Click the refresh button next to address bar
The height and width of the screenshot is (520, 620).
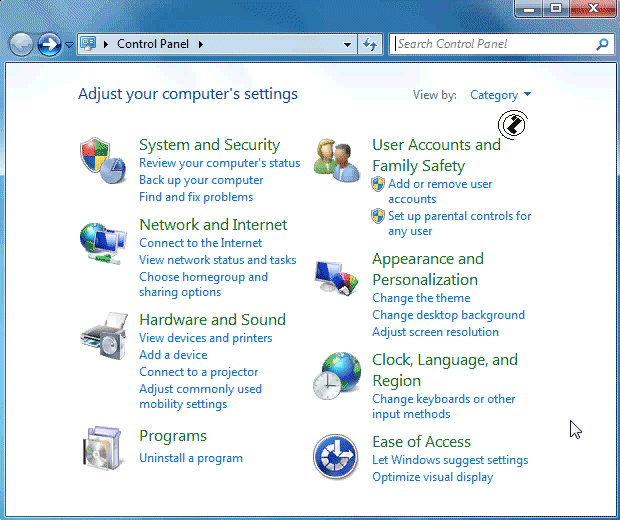click(x=370, y=44)
